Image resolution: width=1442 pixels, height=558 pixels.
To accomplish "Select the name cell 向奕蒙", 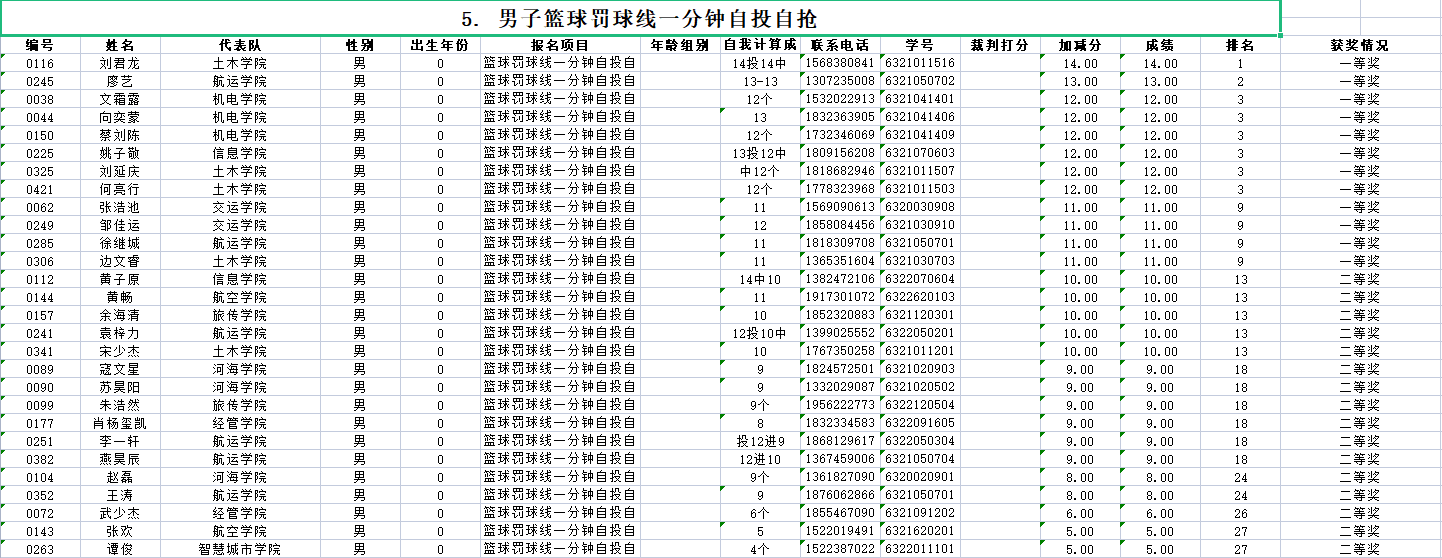I will click(x=120, y=117).
